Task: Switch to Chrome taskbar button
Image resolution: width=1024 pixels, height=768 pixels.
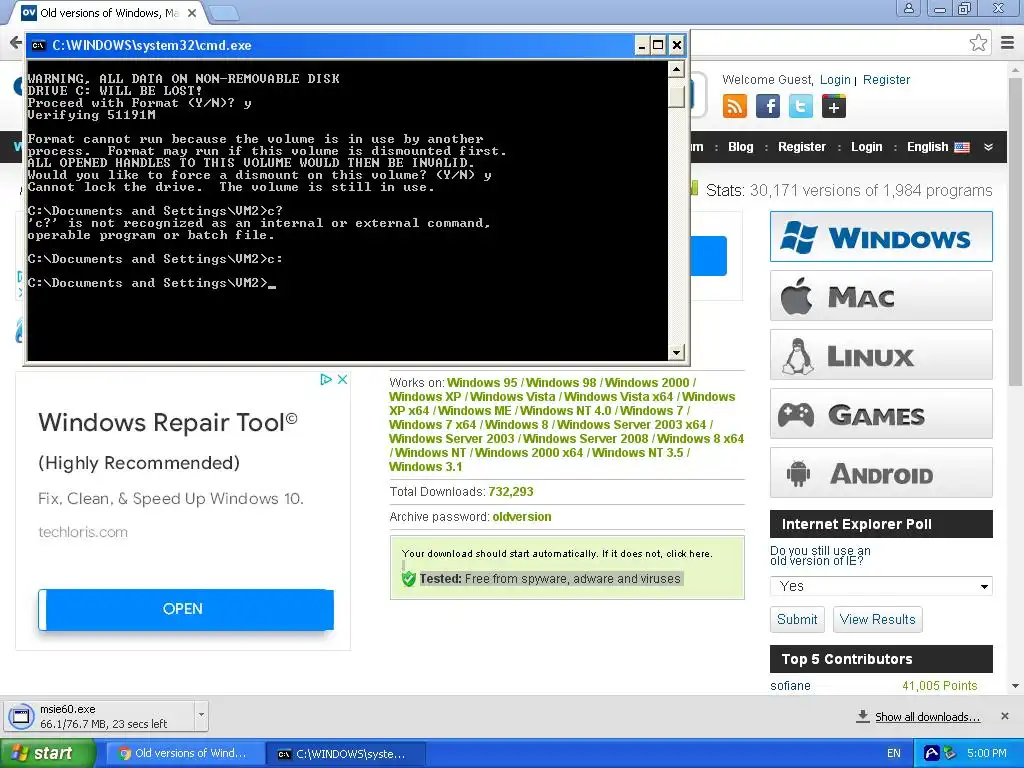Action: tap(184, 753)
